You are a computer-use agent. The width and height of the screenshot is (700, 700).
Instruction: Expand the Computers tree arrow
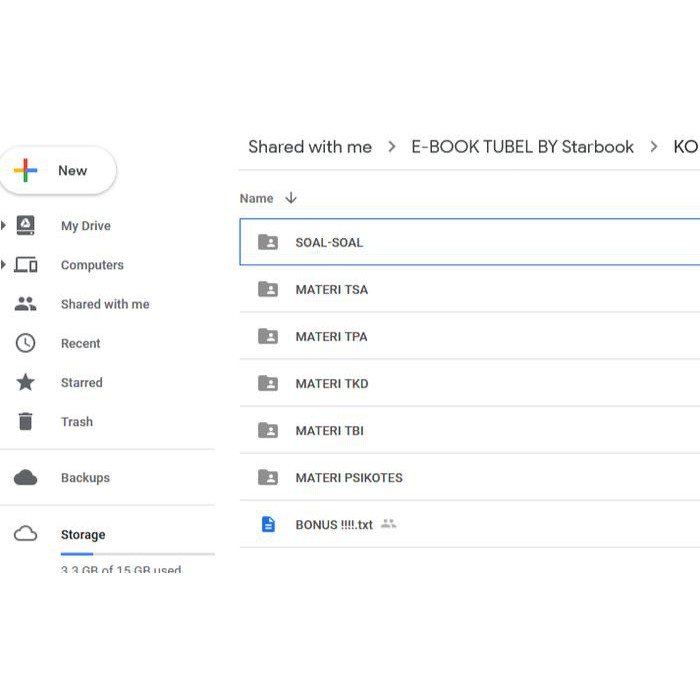click(4, 265)
